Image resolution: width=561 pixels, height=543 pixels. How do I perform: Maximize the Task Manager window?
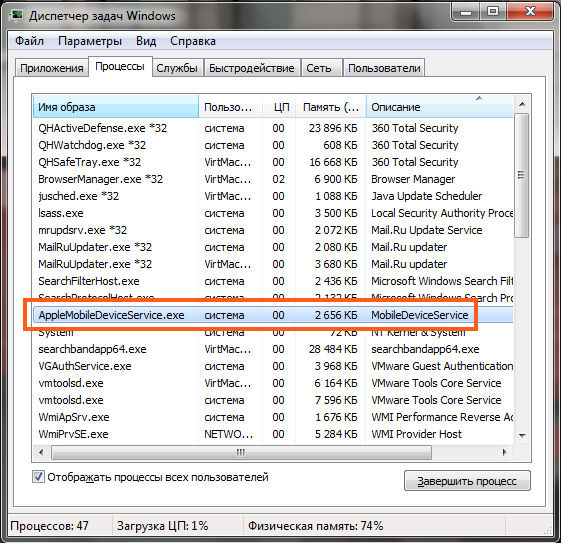[493, 12]
